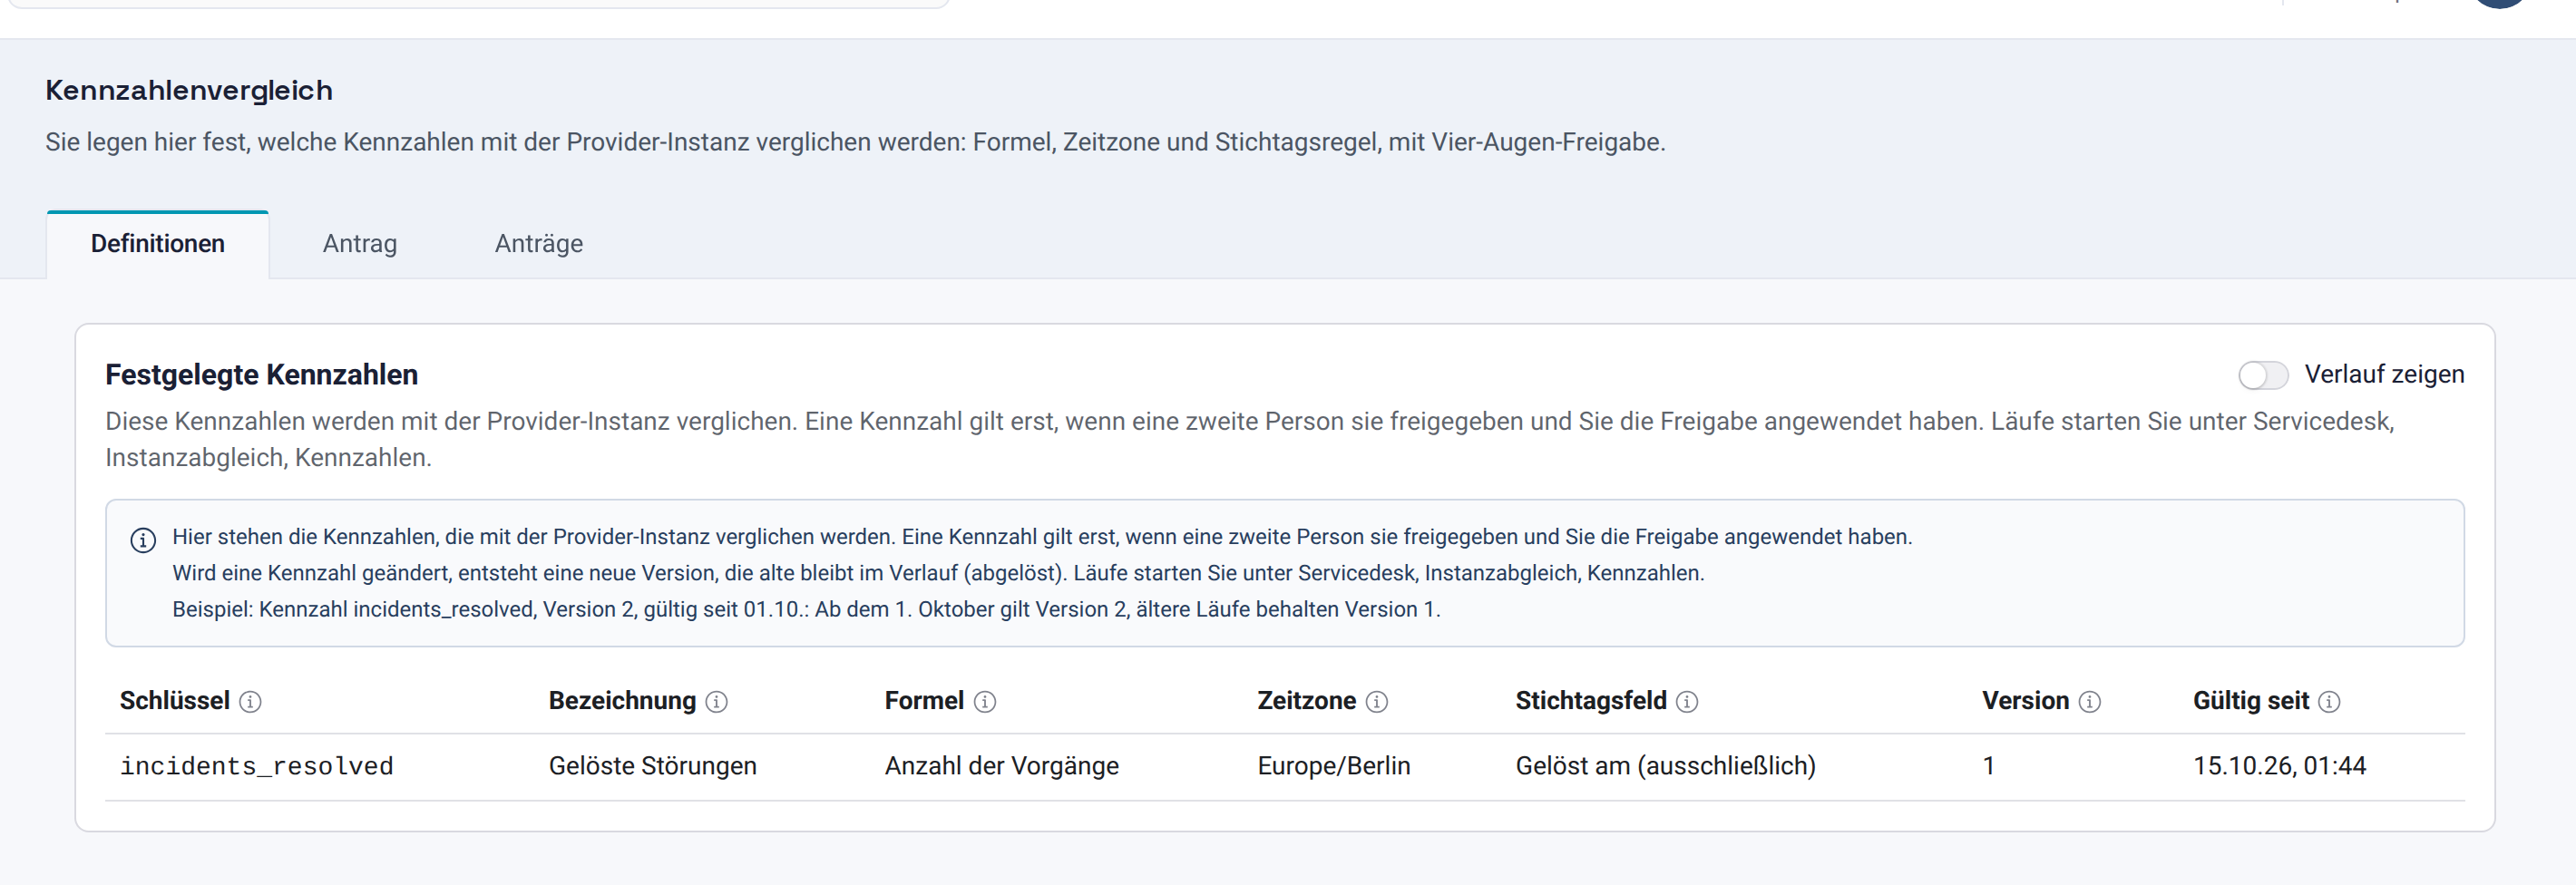Click the Europe/Berlin timezone cell
The height and width of the screenshot is (885, 2576).
1334,766
